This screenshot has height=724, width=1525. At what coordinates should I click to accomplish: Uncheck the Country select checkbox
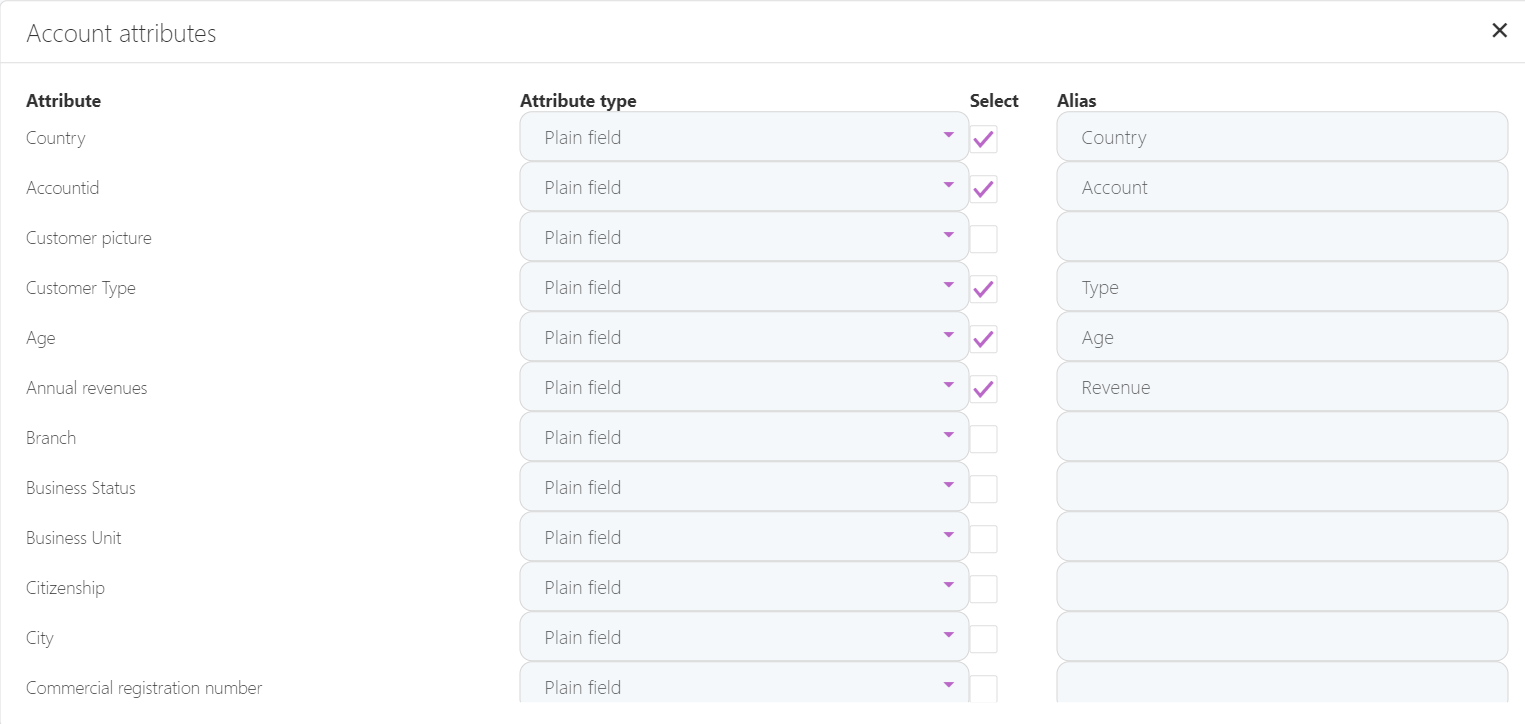(x=984, y=139)
